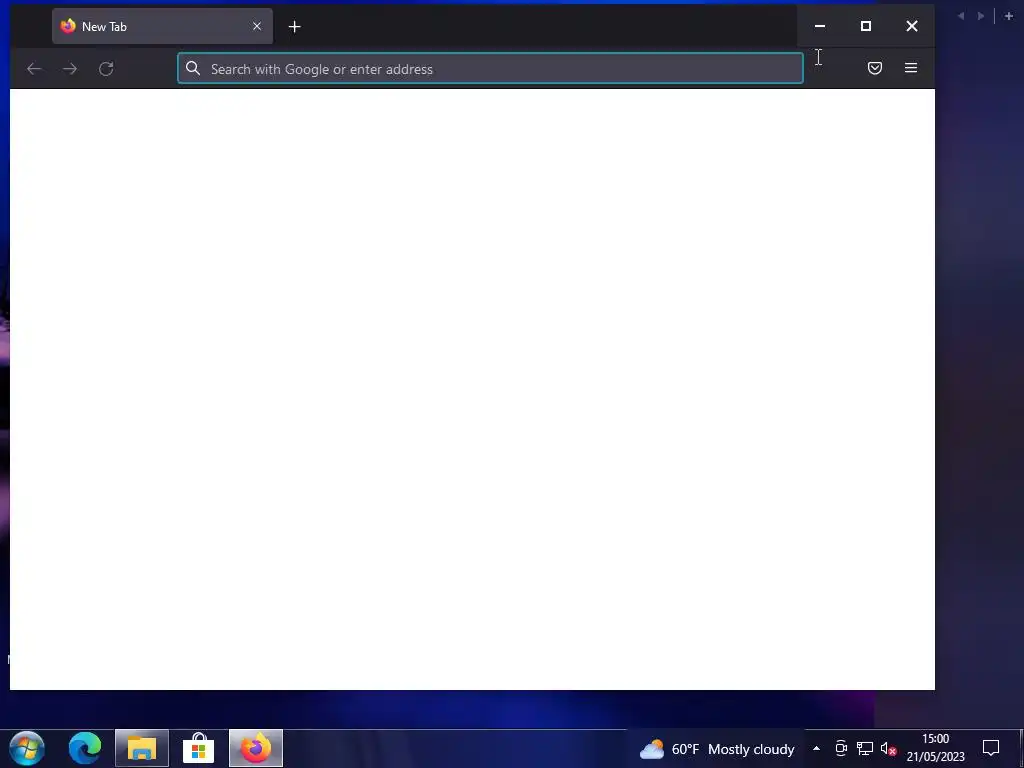Open a new tab with plus button
The image size is (1024, 768).
point(295,27)
